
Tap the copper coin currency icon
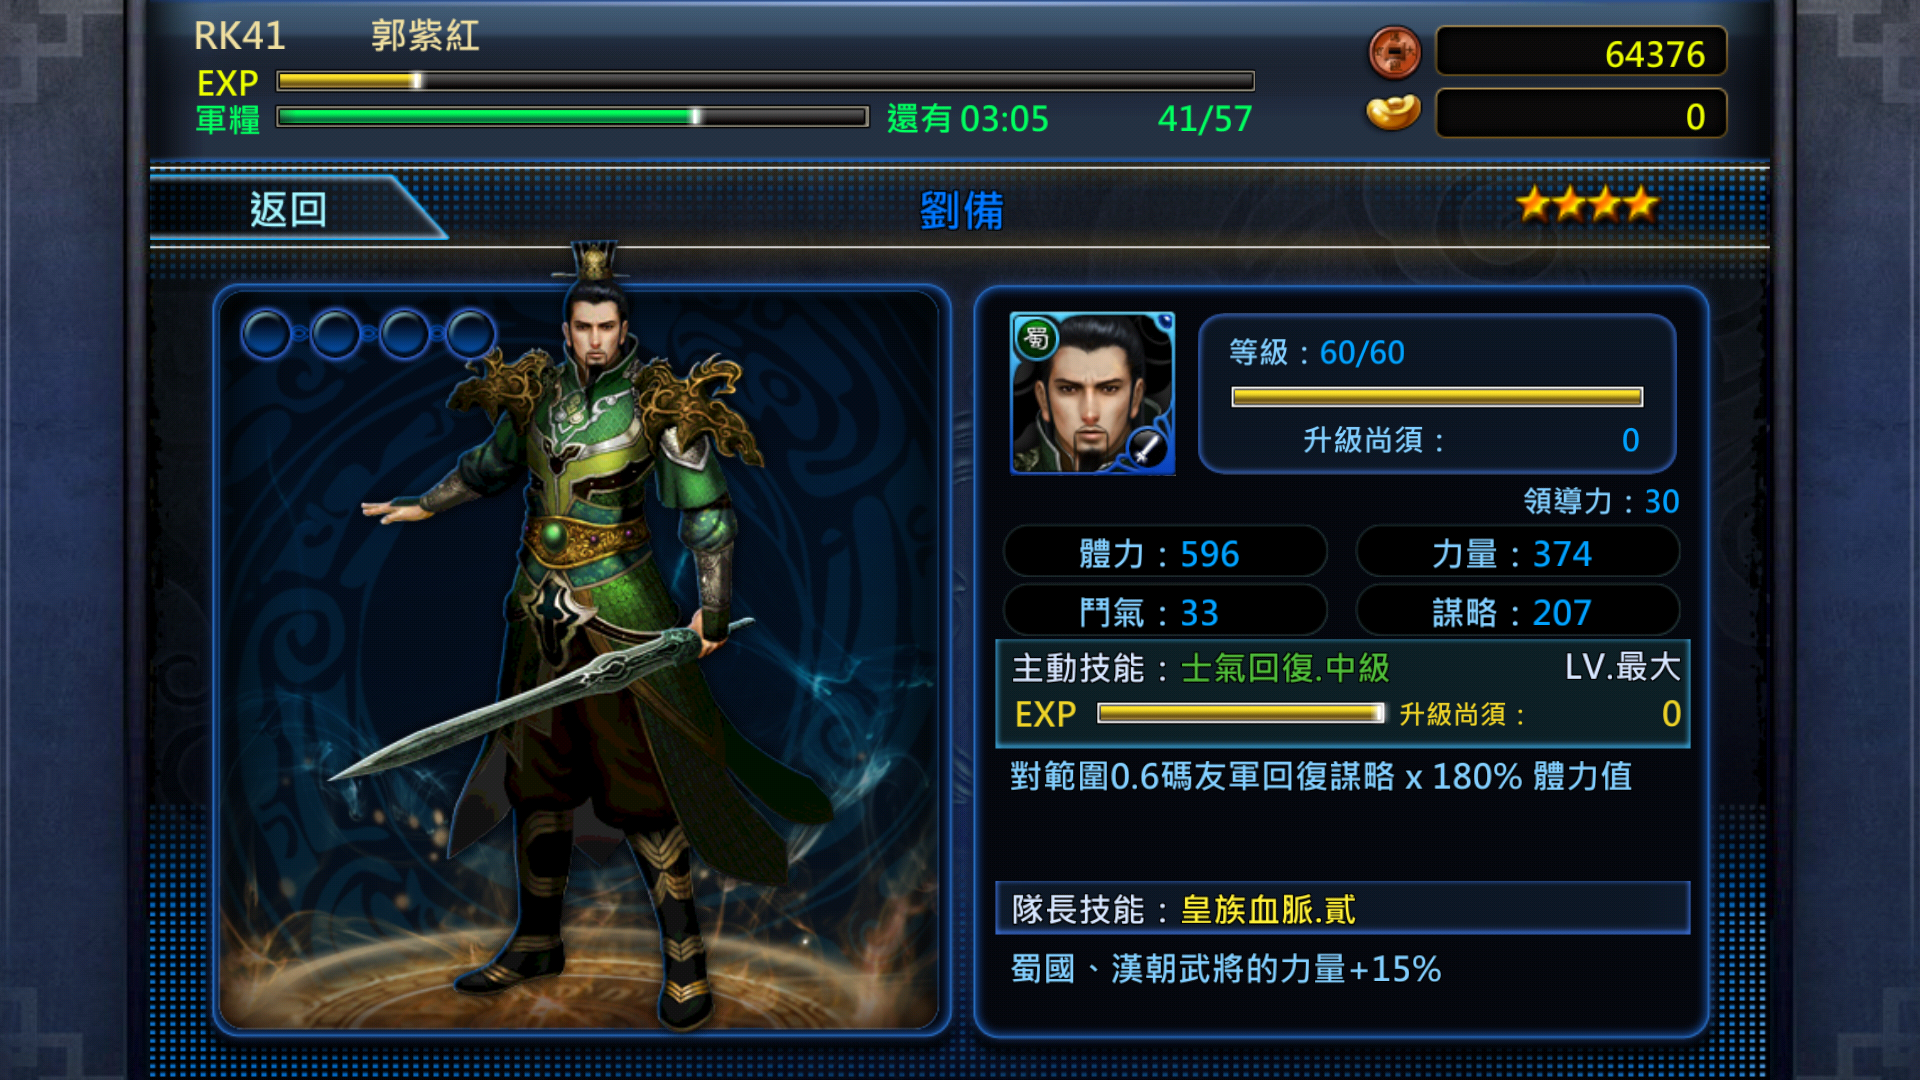(x=1394, y=52)
